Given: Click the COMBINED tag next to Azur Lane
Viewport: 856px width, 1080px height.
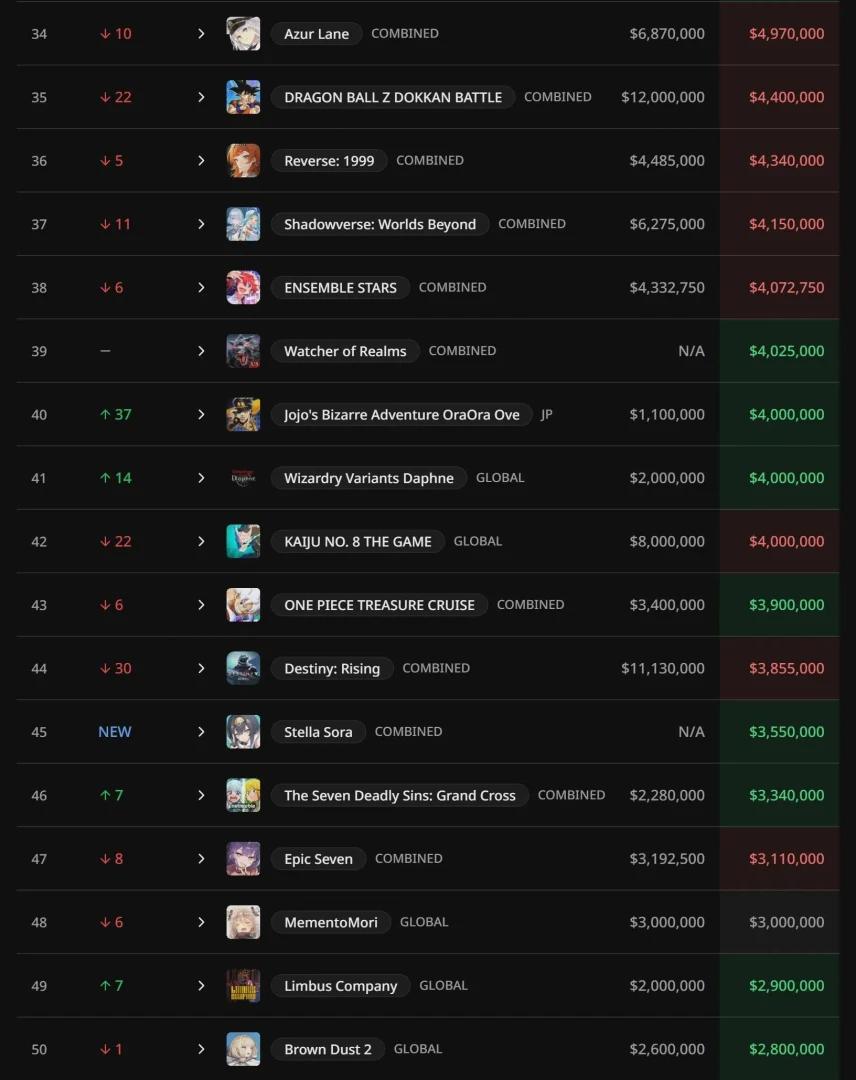Looking at the screenshot, I should click(404, 33).
